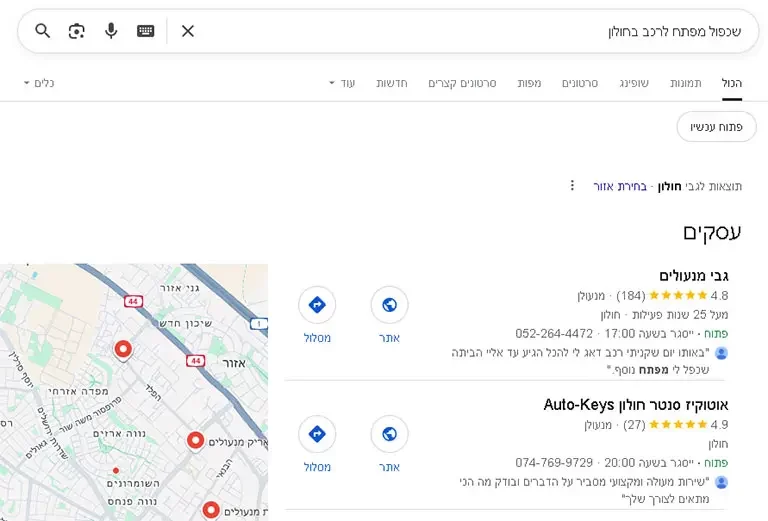Image resolution: width=768 pixels, height=521 pixels.
Task: Clear the search query with X
Action: (x=188, y=31)
